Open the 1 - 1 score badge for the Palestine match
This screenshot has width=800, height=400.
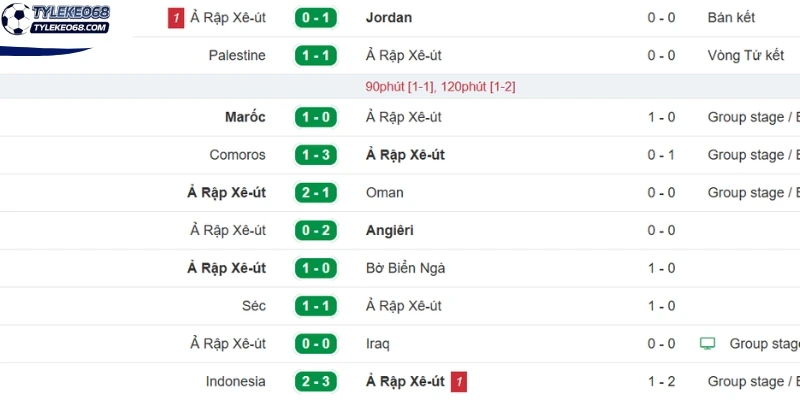[316, 56]
